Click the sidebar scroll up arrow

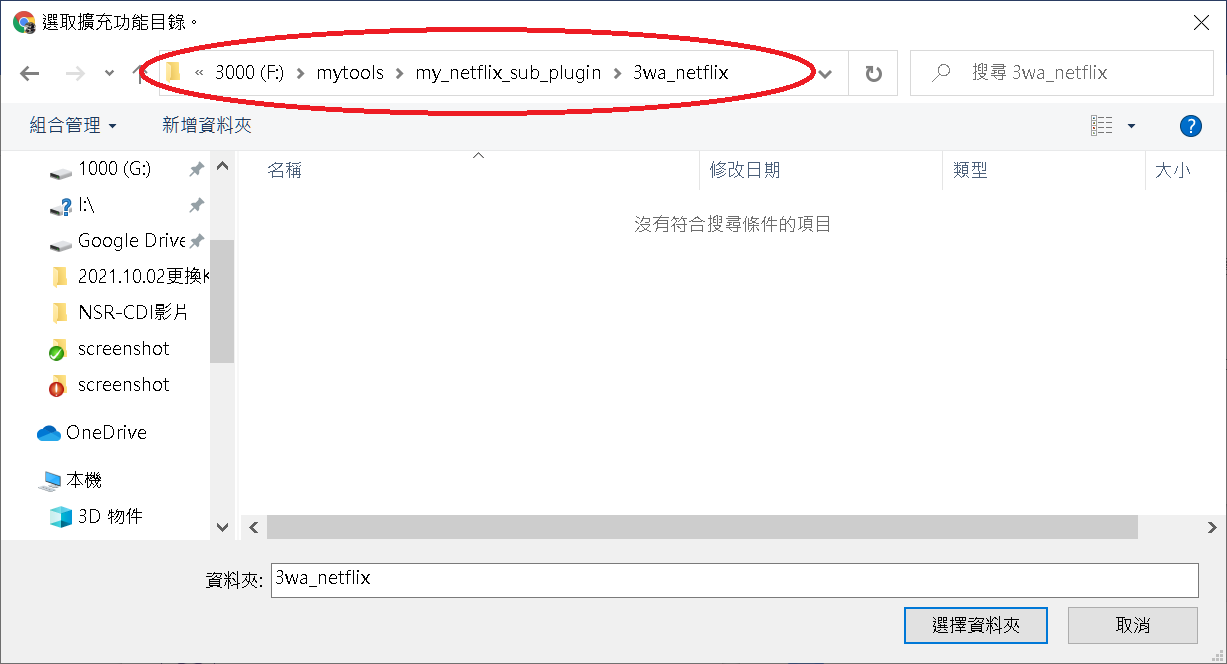tap(222, 166)
